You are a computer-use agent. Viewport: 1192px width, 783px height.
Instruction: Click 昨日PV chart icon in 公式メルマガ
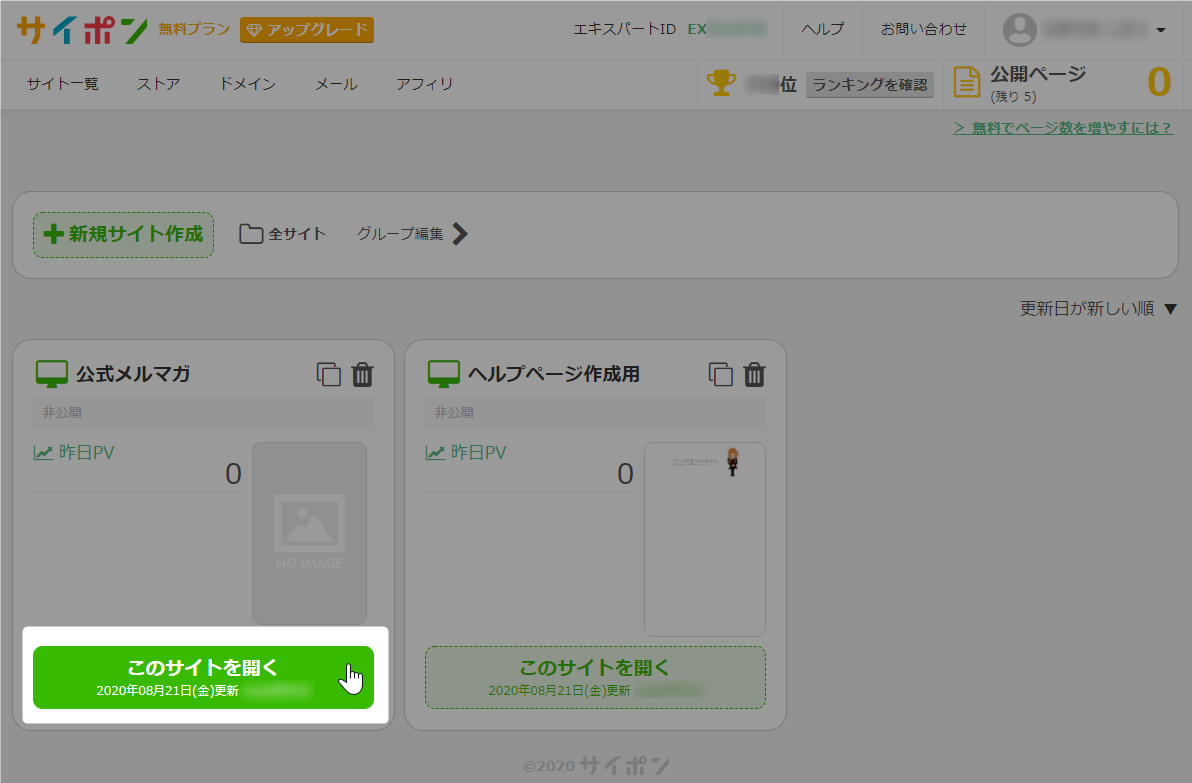pyautogui.click(x=43, y=453)
